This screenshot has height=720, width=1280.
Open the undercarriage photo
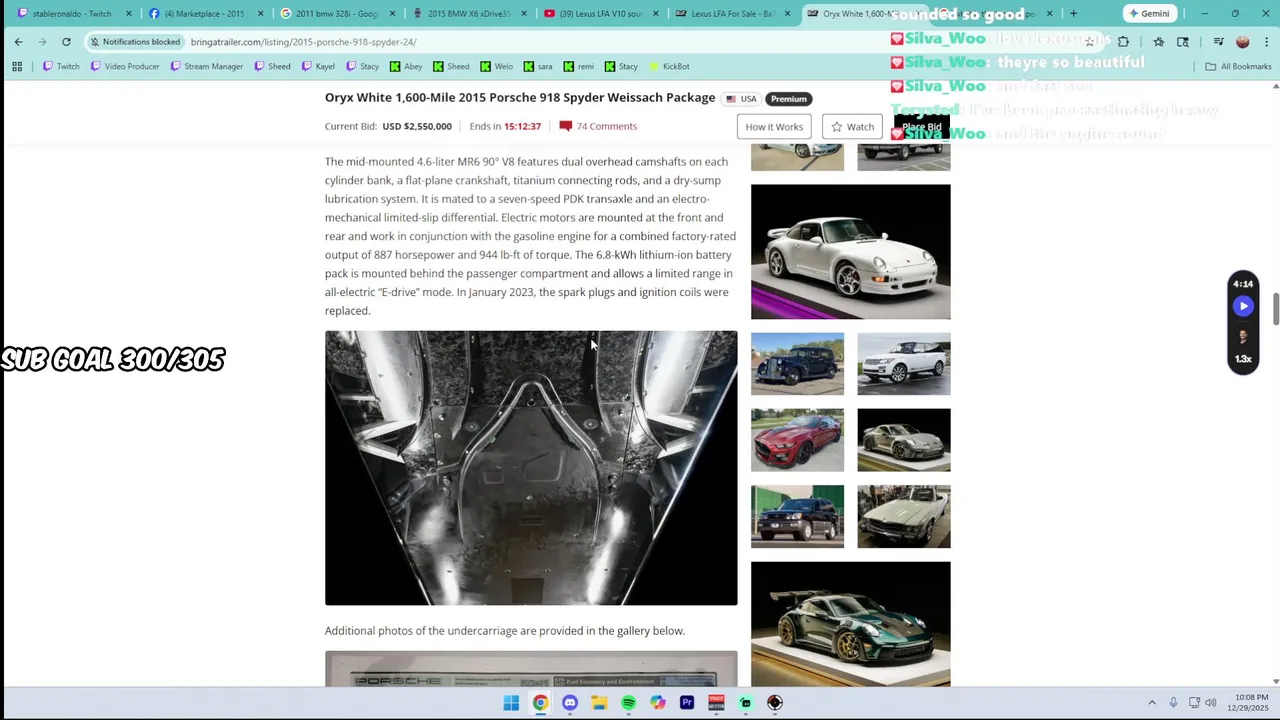pyautogui.click(x=531, y=468)
